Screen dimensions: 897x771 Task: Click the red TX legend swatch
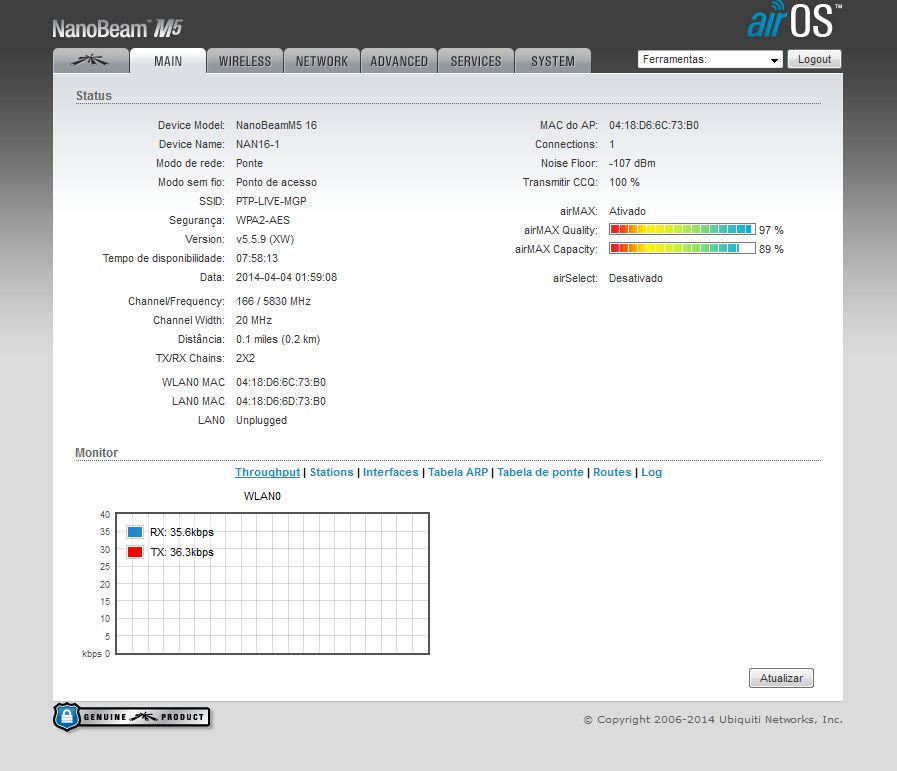click(135, 552)
